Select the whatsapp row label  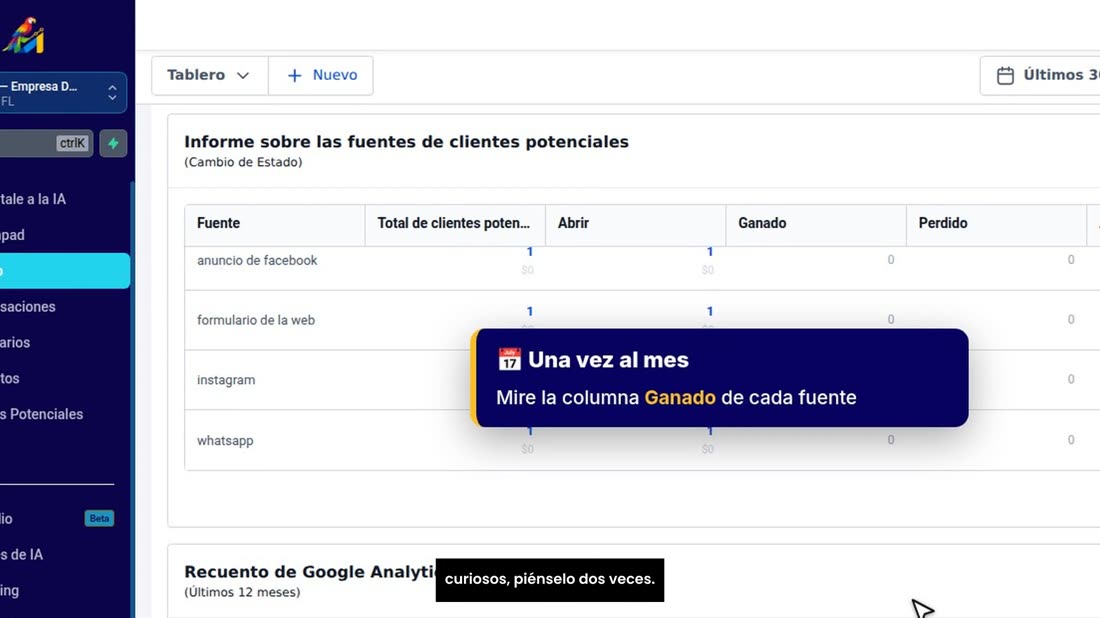[225, 441]
